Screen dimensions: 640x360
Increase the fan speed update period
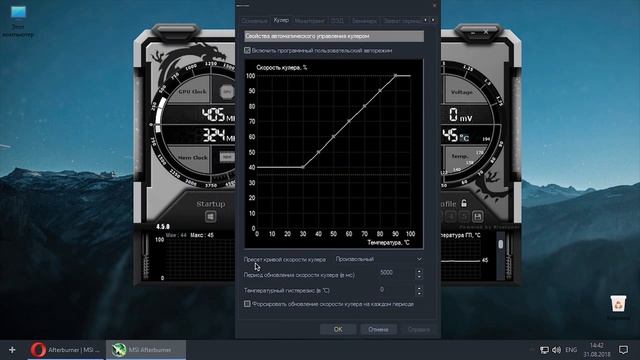(419, 270)
